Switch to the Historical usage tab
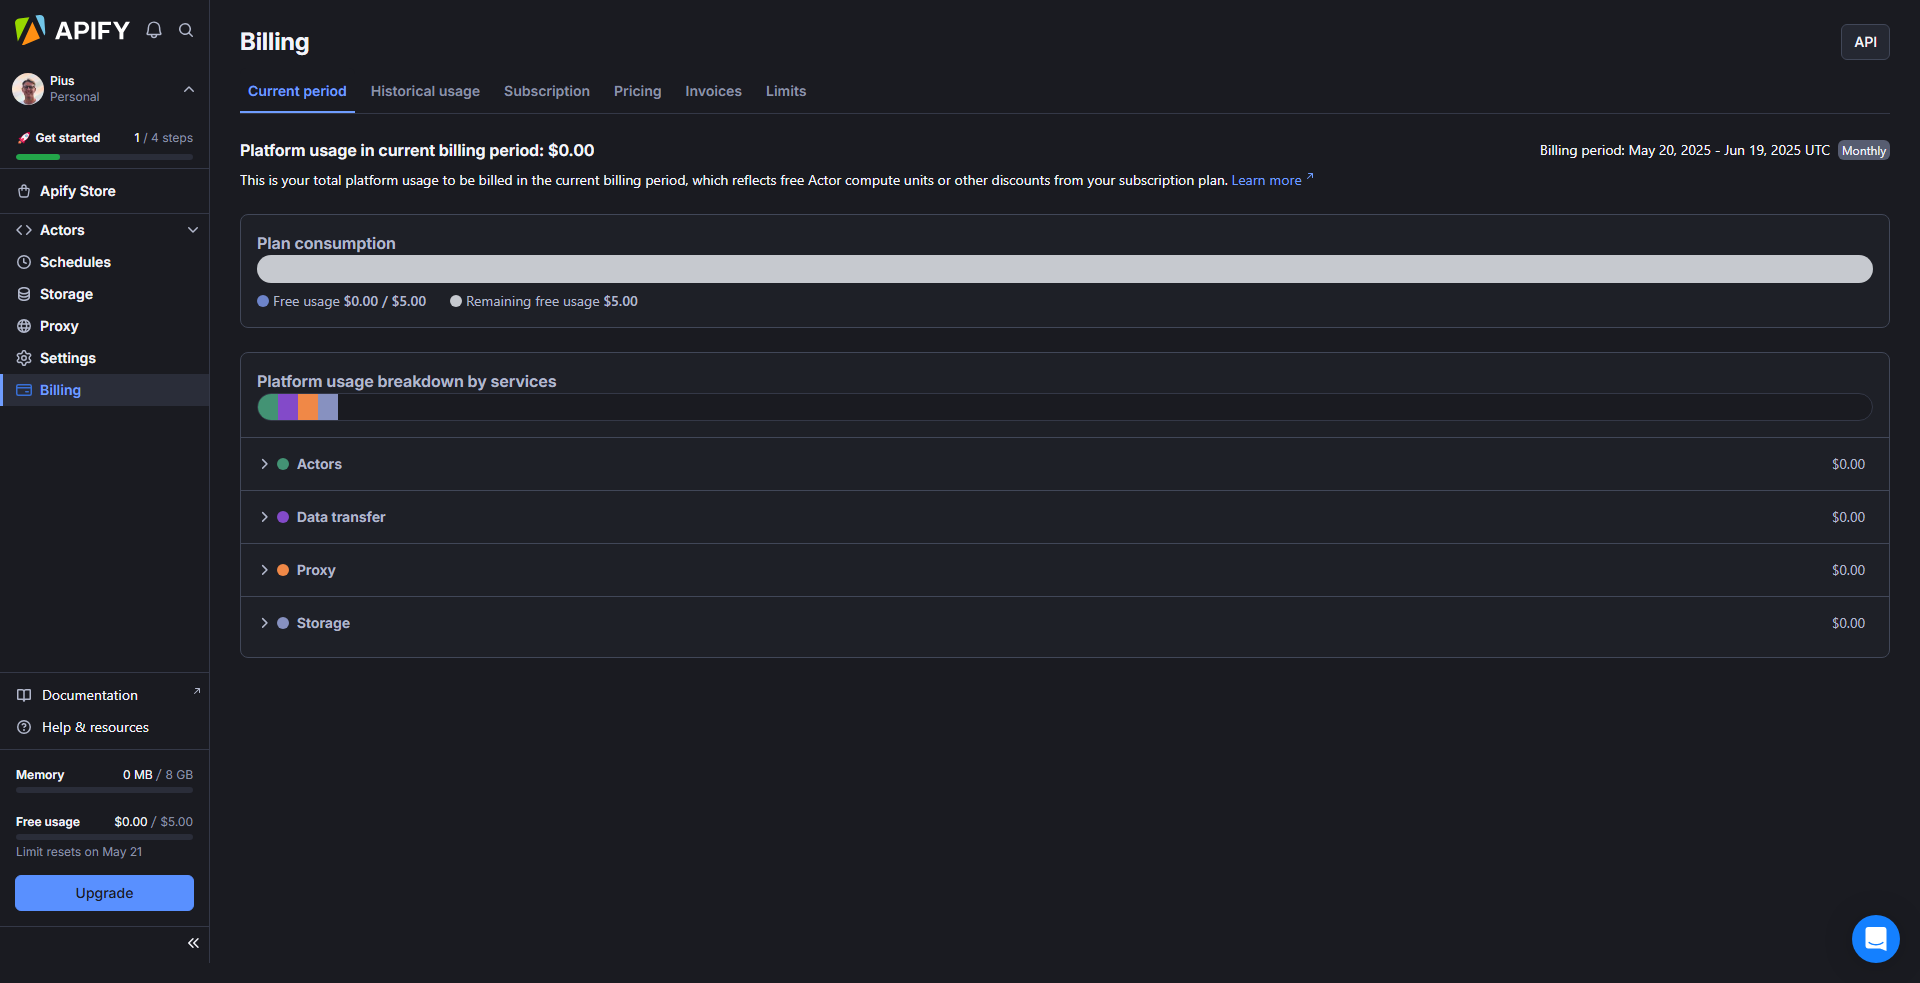1920x983 pixels. tap(425, 91)
